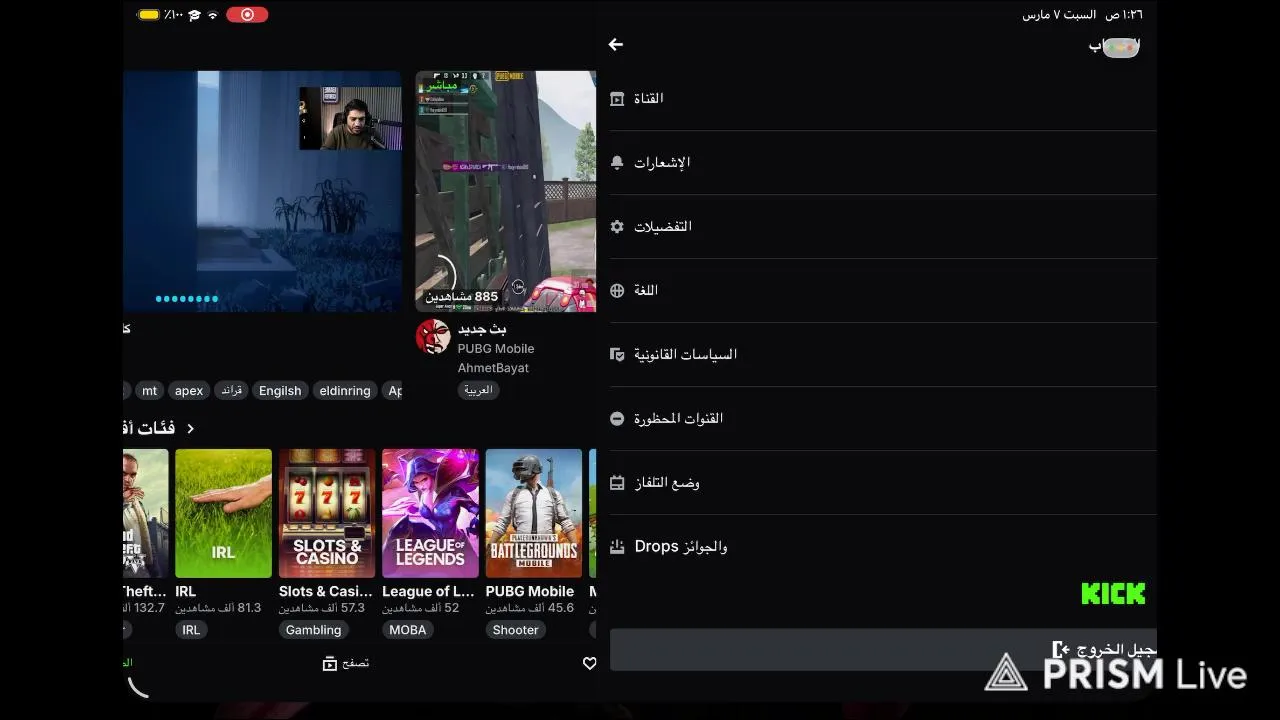
Task: Open the AhmetBayat channel name link
Action: (x=493, y=368)
